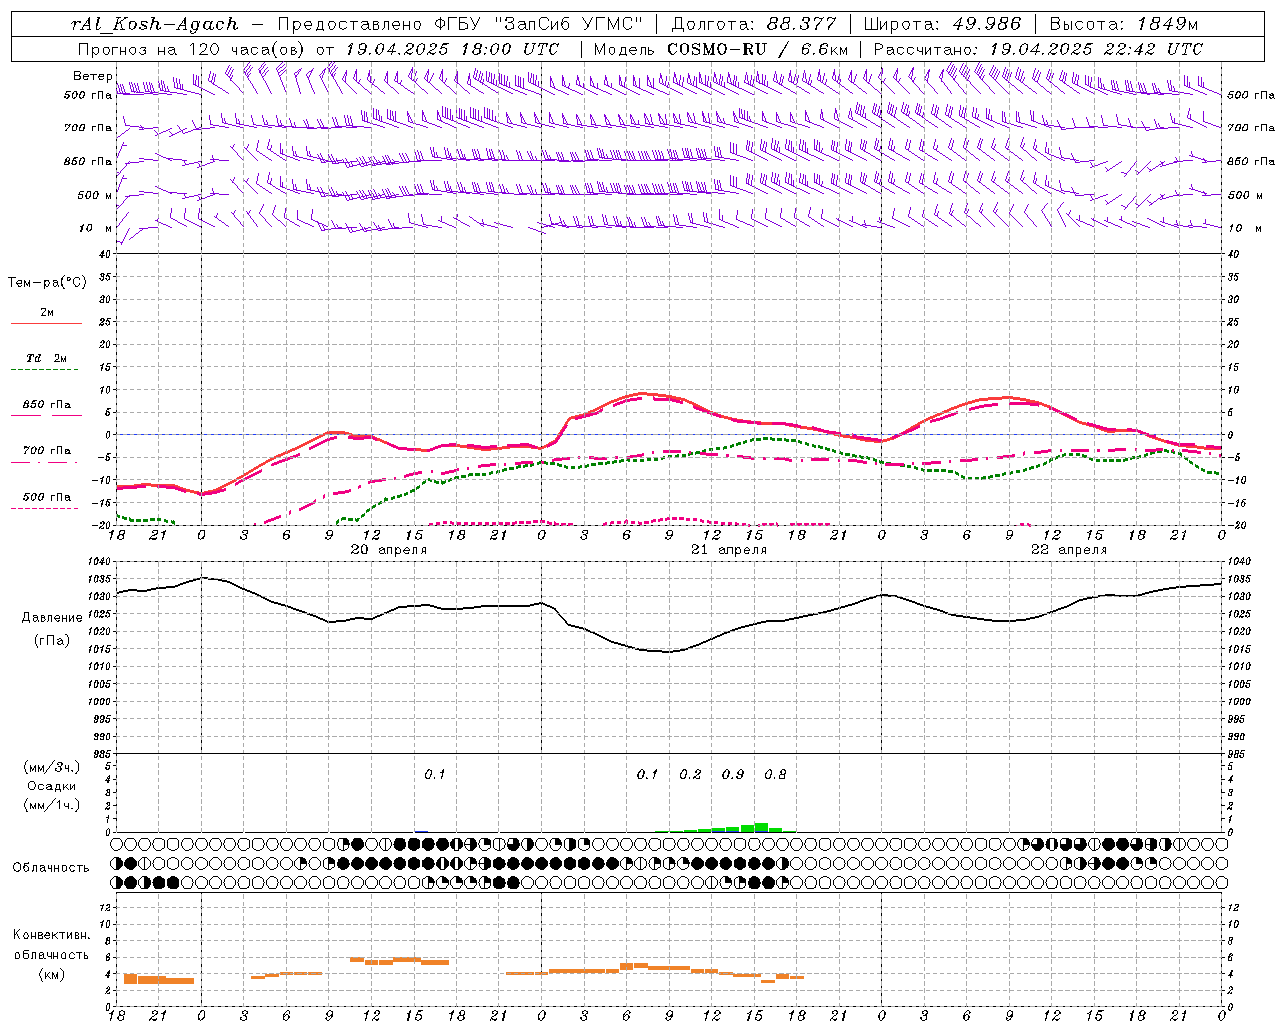The width and height of the screenshot is (1280, 1024).
Task: Click the Долгота: 88.377 header field
Action: pyautogui.click(x=753, y=24)
